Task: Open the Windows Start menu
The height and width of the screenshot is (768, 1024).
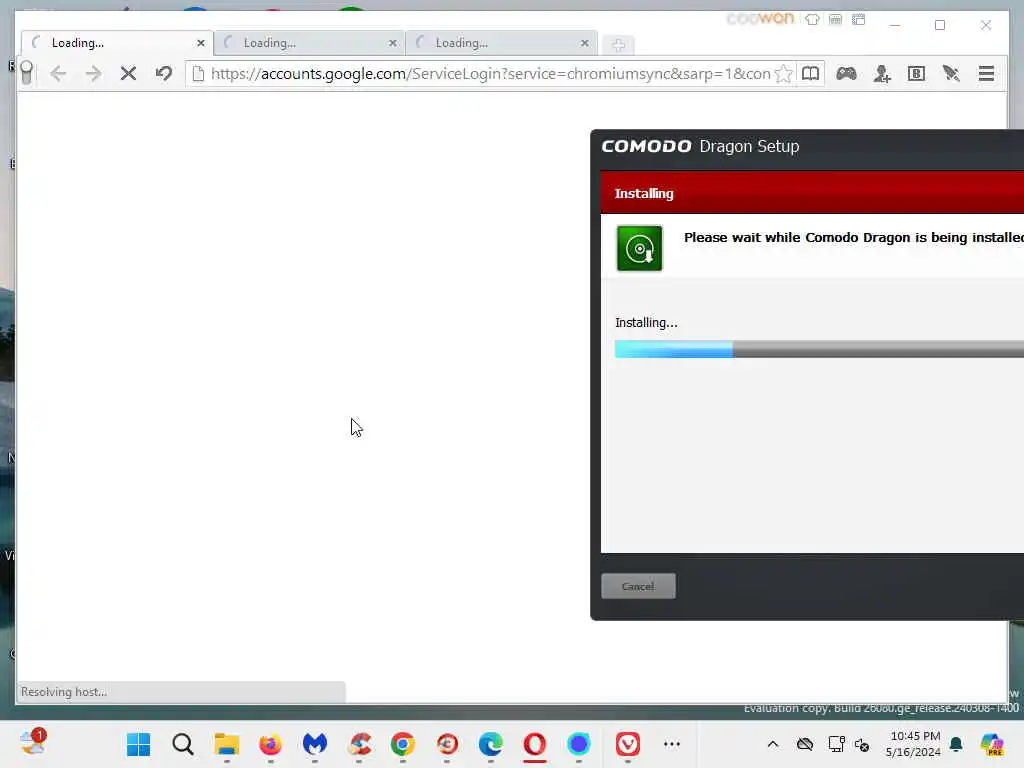Action: coord(138,744)
